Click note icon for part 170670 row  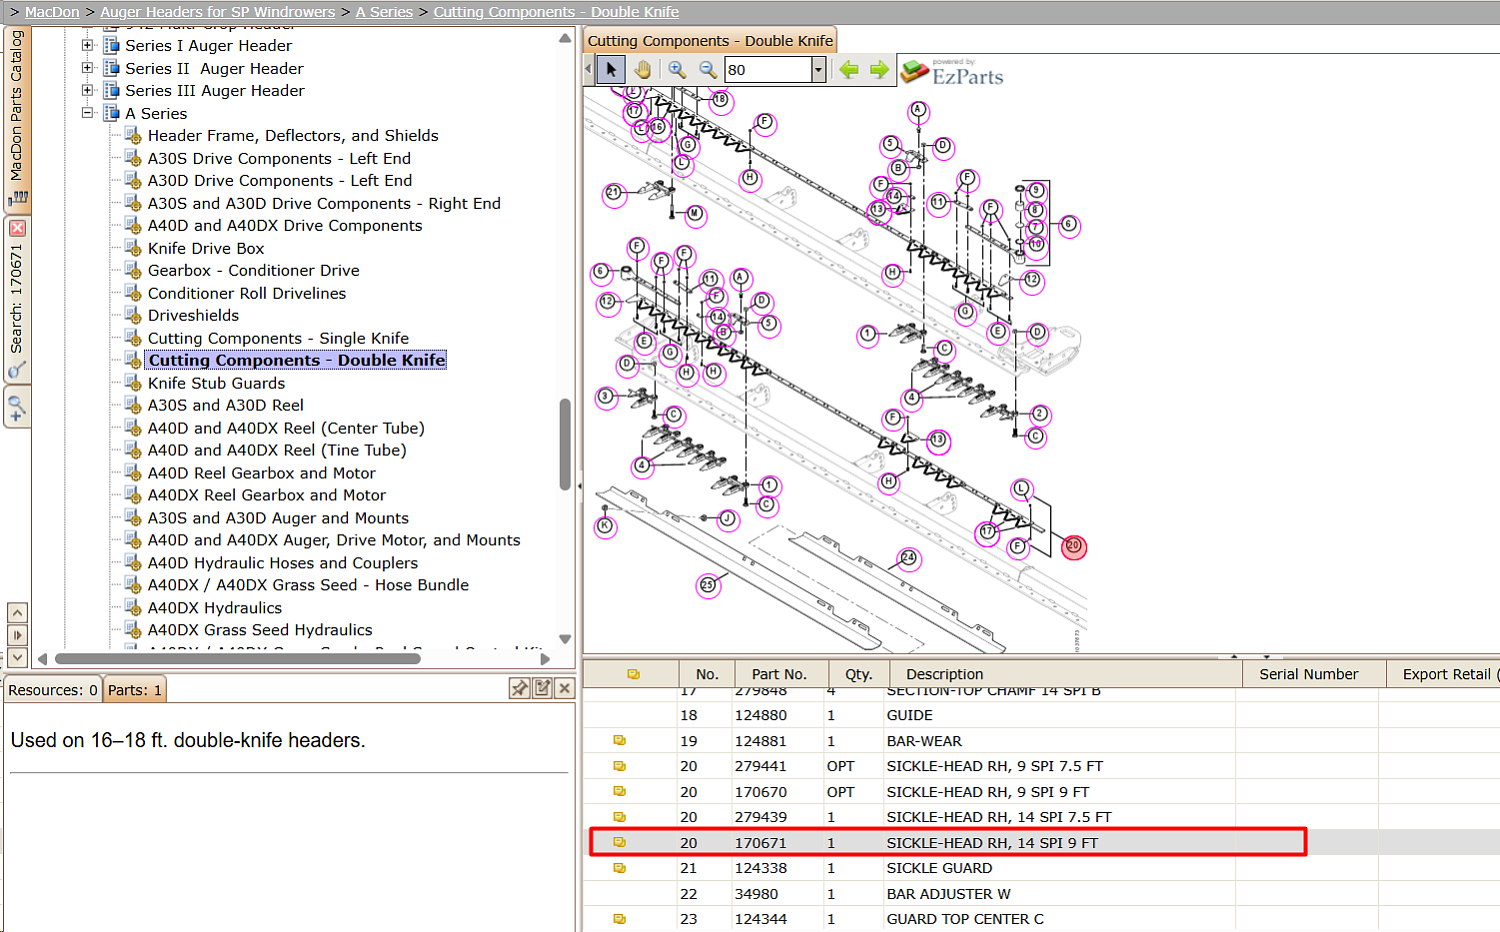pyautogui.click(x=619, y=792)
